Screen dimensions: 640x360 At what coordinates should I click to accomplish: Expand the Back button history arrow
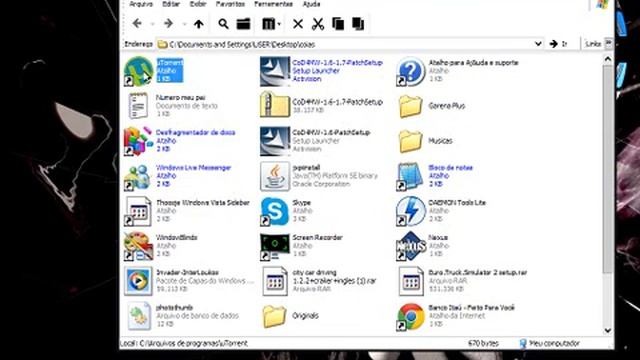[153, 24]
